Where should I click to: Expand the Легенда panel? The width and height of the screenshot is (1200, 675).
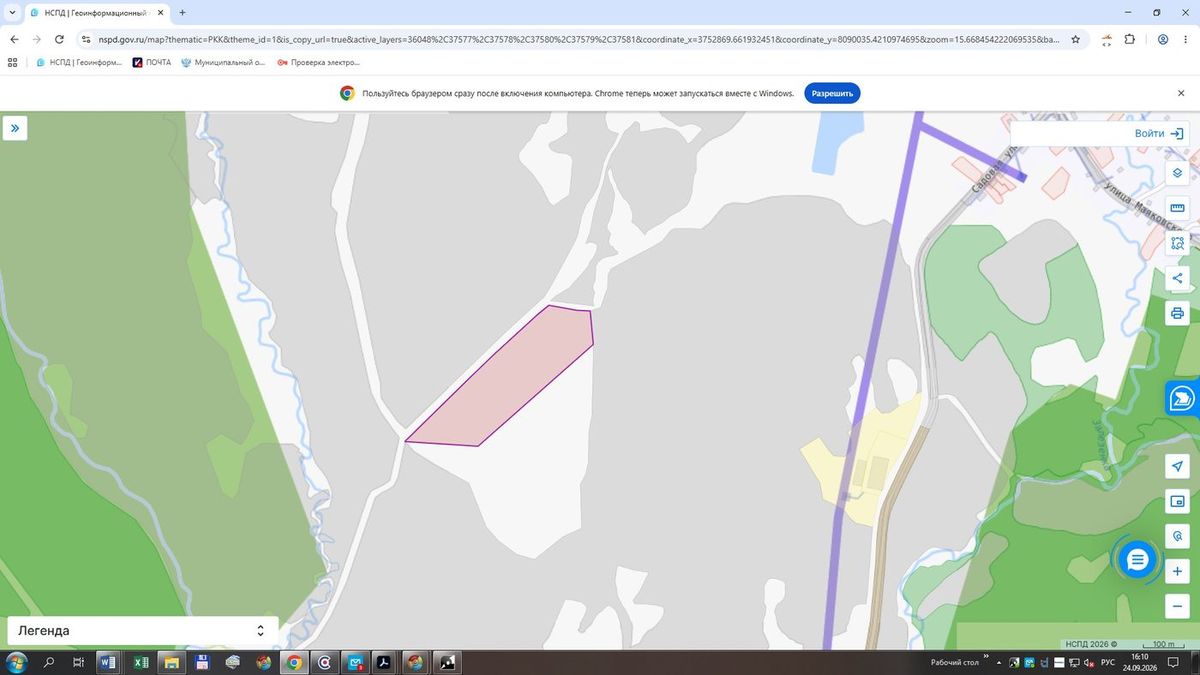(x=143, y=631)
